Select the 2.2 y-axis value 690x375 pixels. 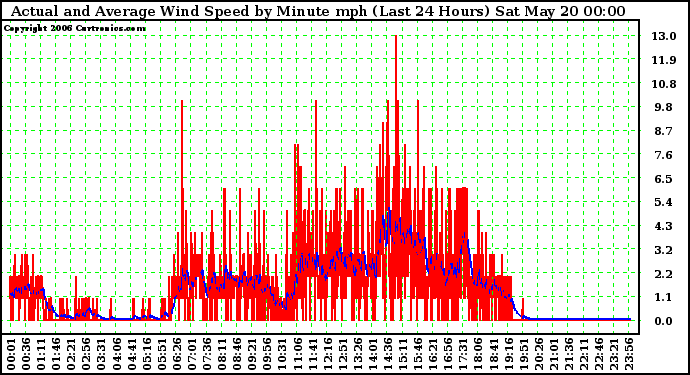click(x=664, y=274)
